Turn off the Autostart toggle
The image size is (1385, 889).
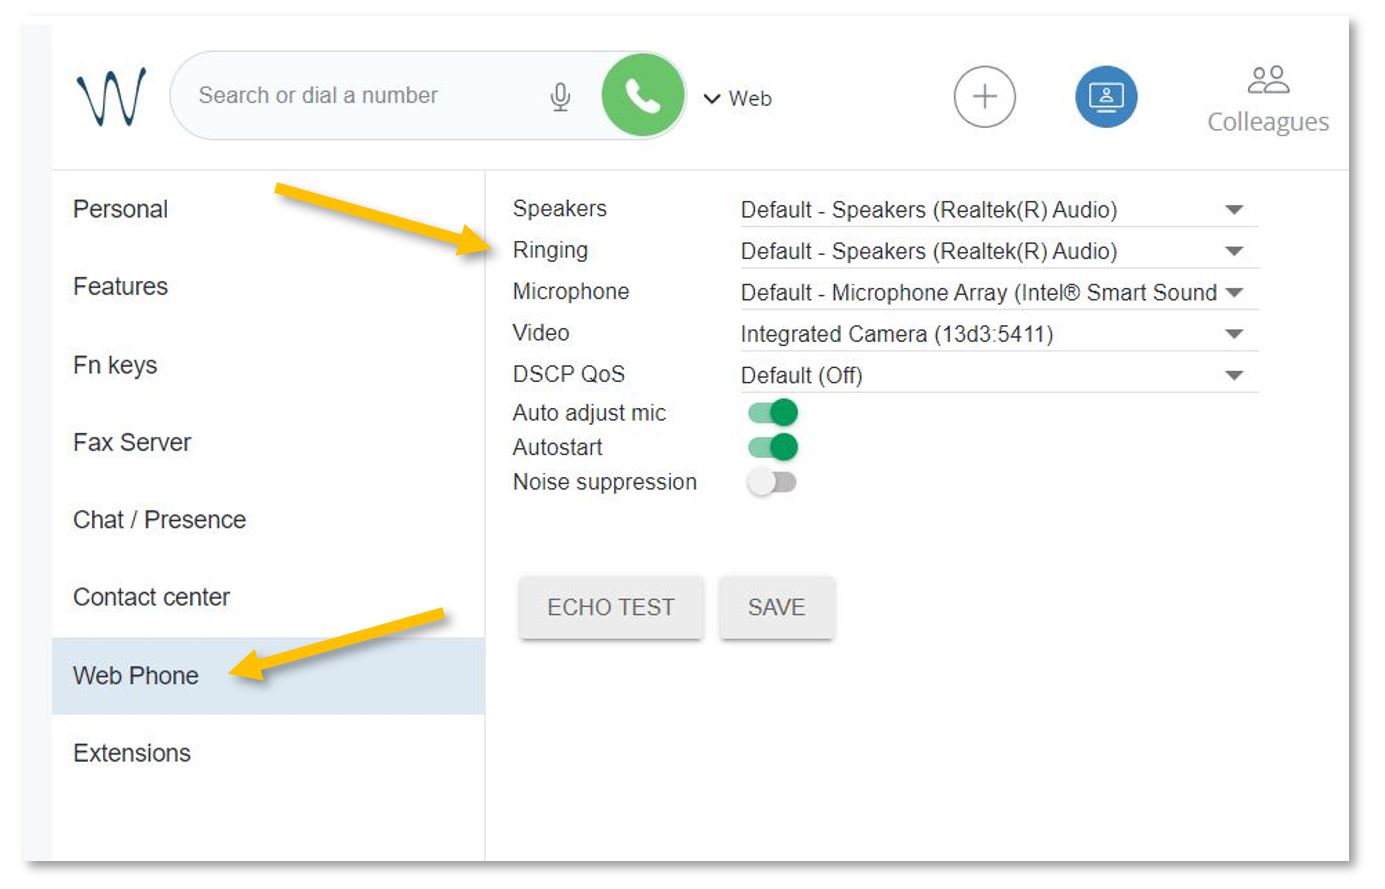(773, 447)
